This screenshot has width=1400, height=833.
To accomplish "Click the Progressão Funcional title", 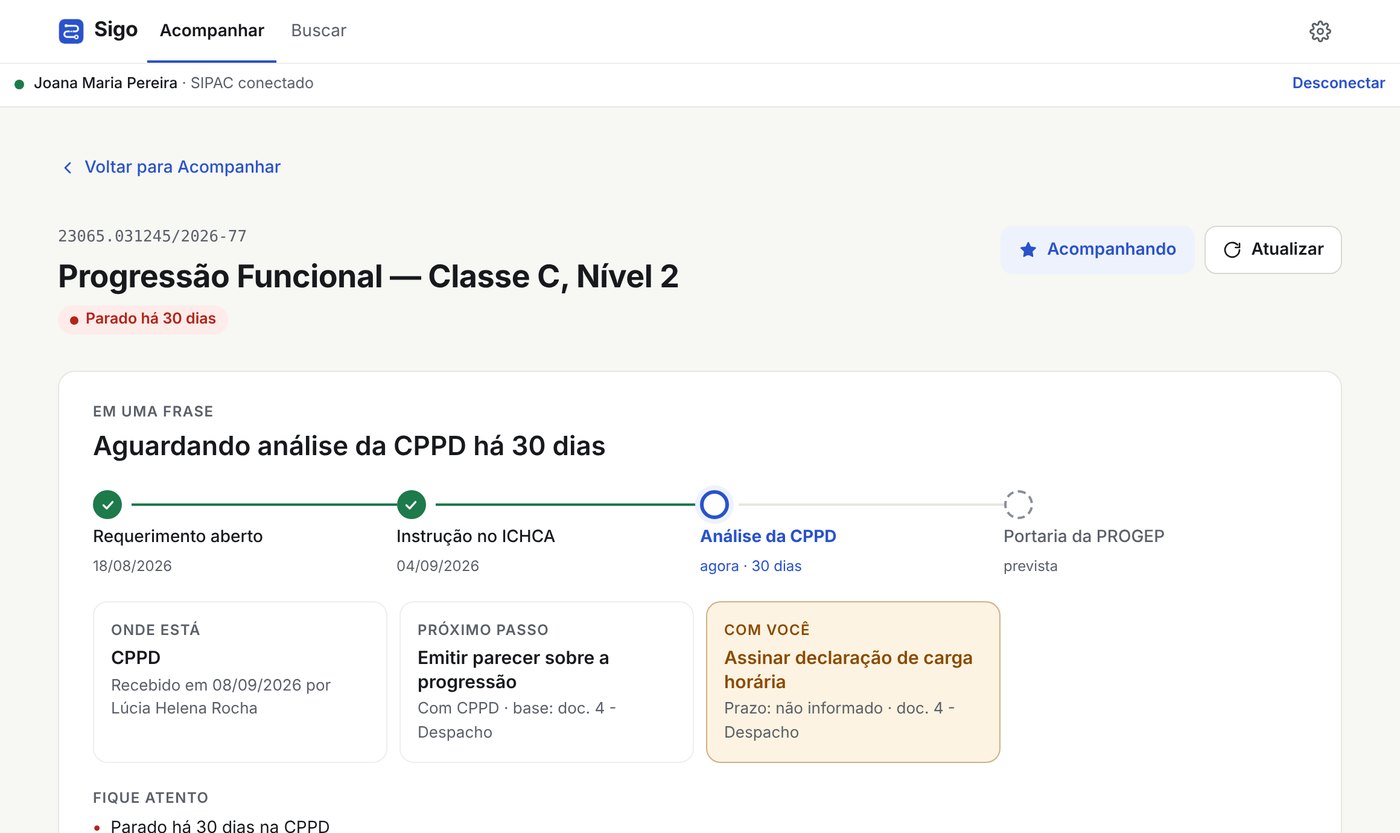I will [x=368, y=276].
